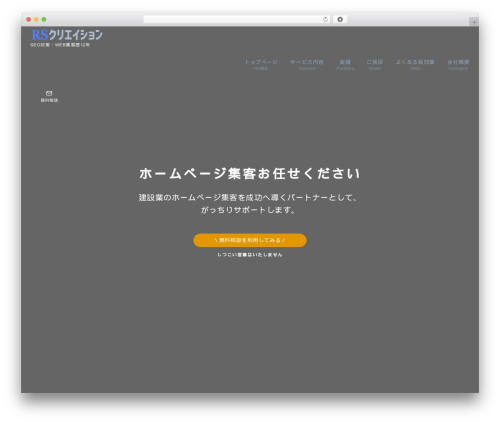This screenshot has width=500, height=423.
Task: Click the round button next to address bar
Action: (340, 19)
